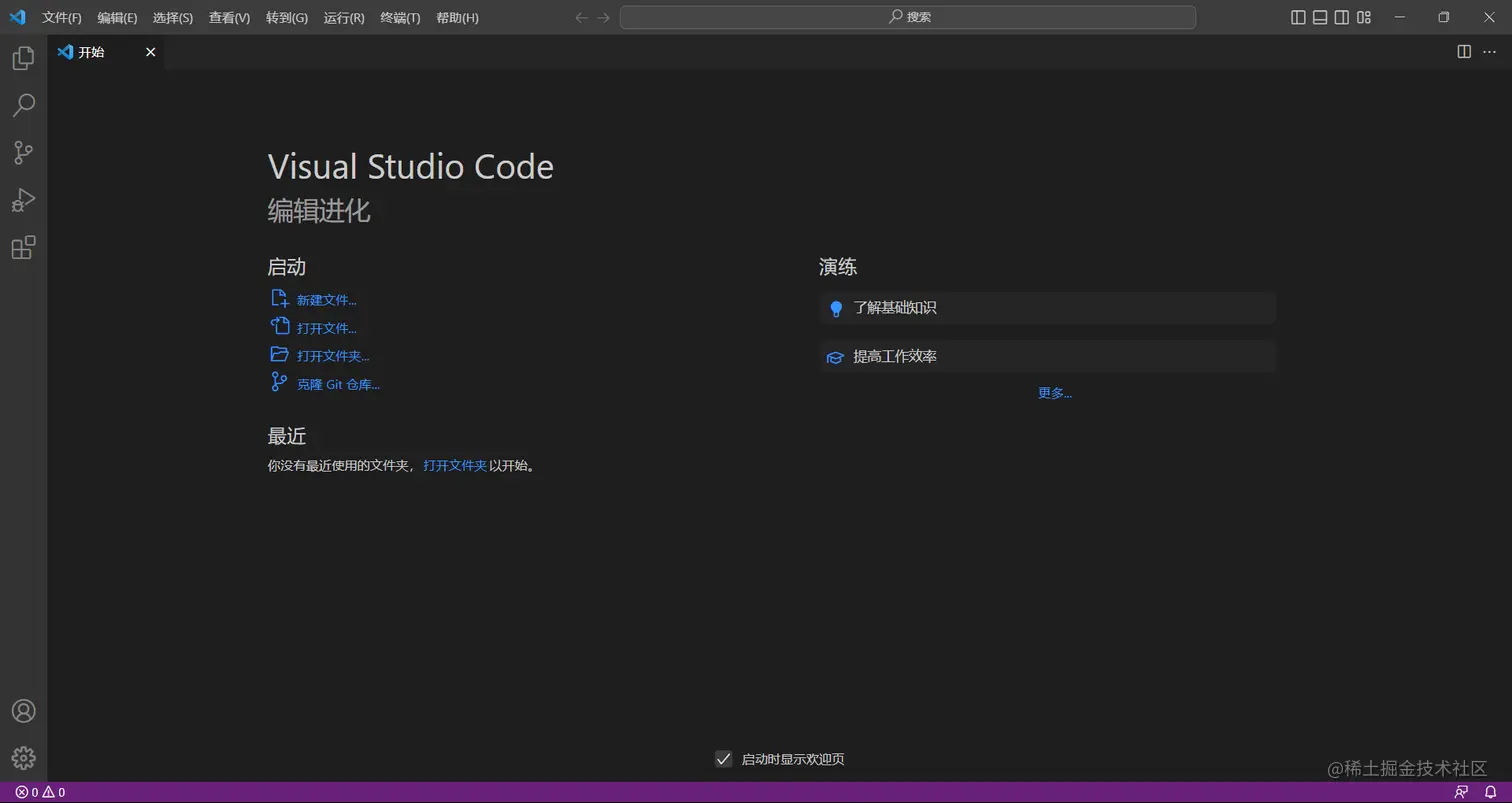Click the 搜索 command center box
The width and height of the screenshot is (1512, 803).
pyautogui.click(x=908, y=17)
